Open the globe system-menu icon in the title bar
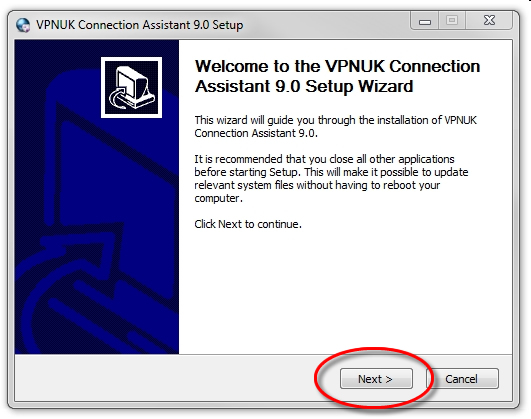 click(23, 25)
